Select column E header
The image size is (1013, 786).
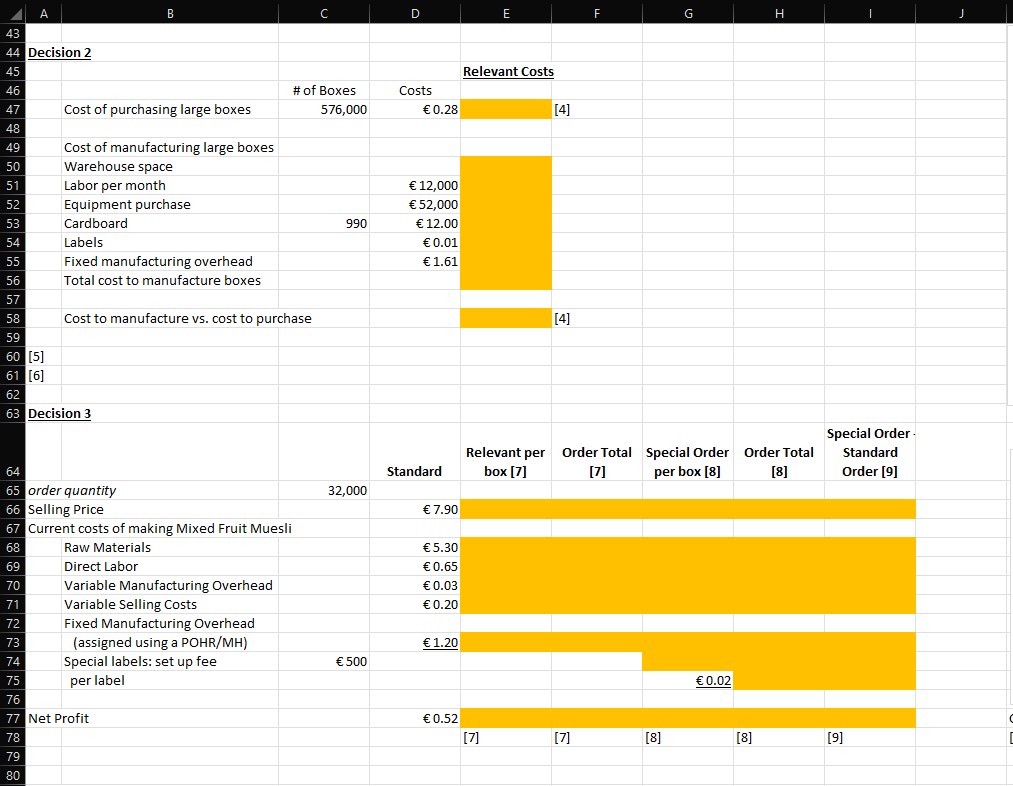click(506, 12)
